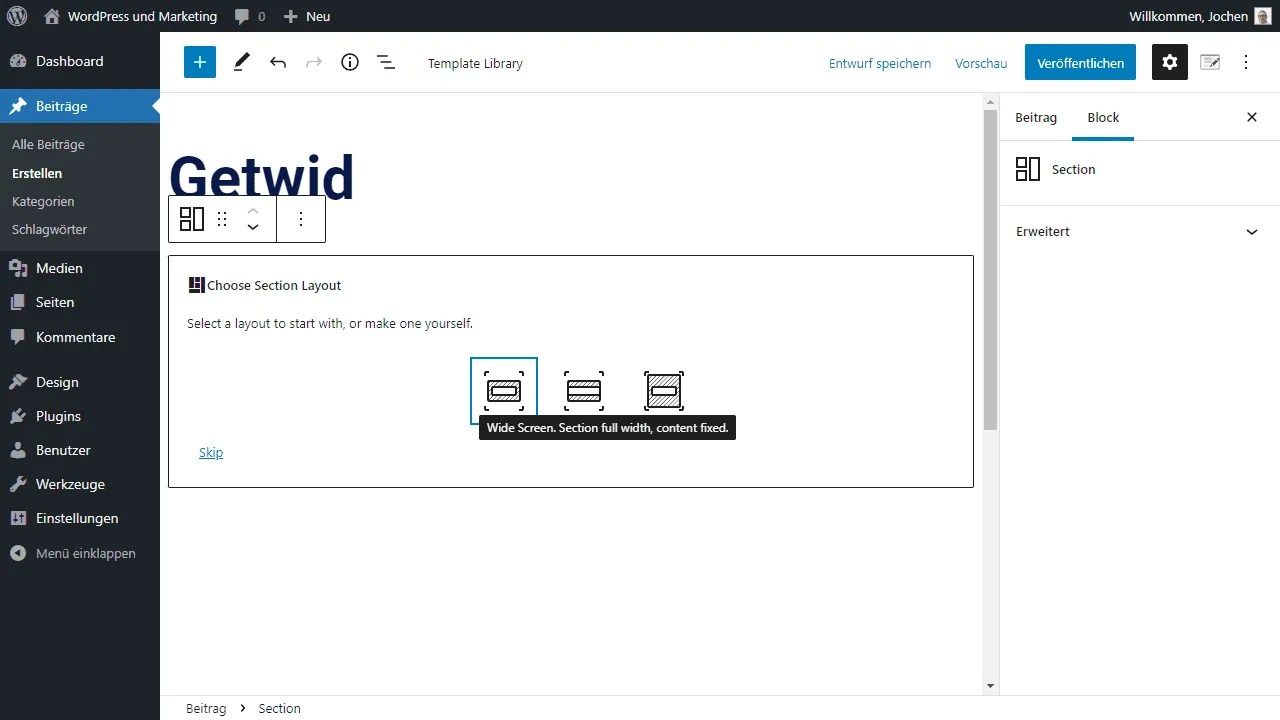Open the Werkzeuge menu item
The image size is (1280, 720).
[x=80, y=484]
